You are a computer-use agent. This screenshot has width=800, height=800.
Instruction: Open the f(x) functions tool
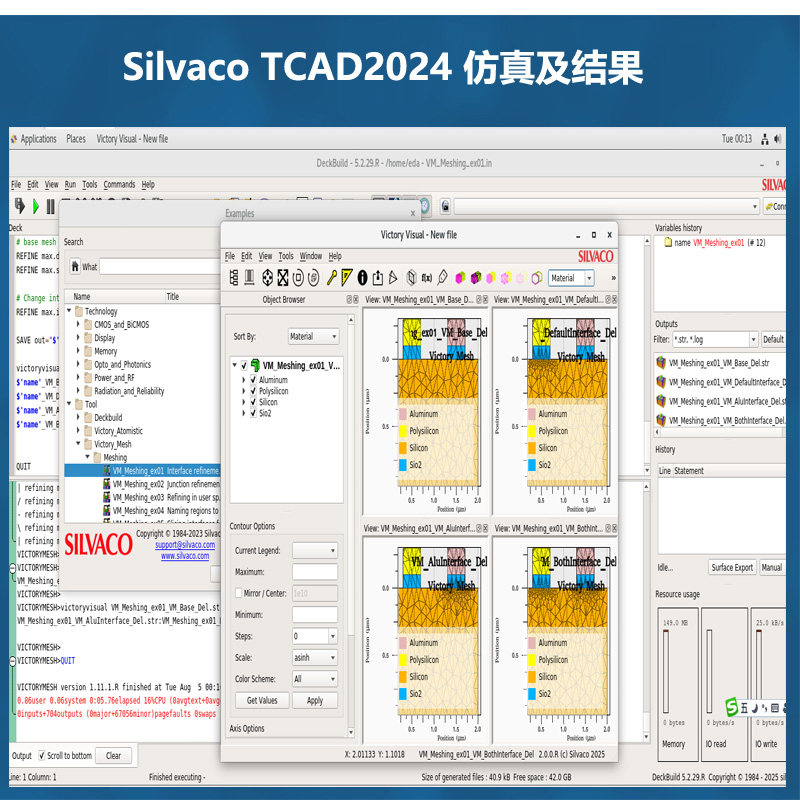pos(427,278)
